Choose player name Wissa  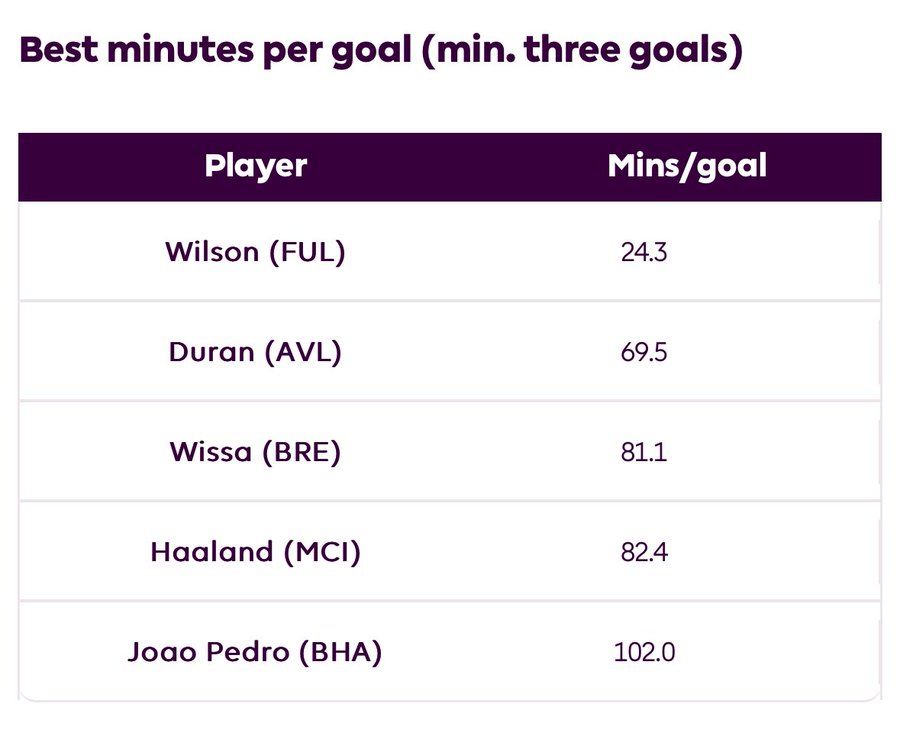pos(211,452)
